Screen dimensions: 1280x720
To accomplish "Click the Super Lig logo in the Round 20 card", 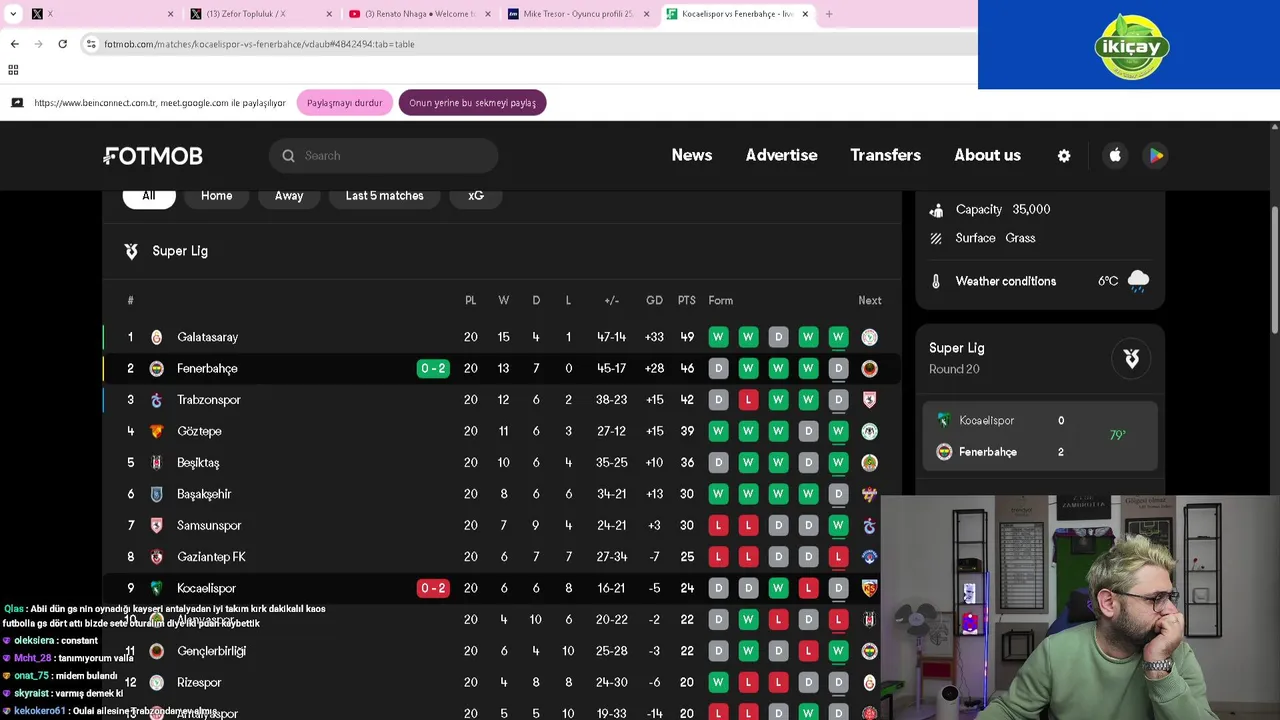I will (x=1131, y=358).
